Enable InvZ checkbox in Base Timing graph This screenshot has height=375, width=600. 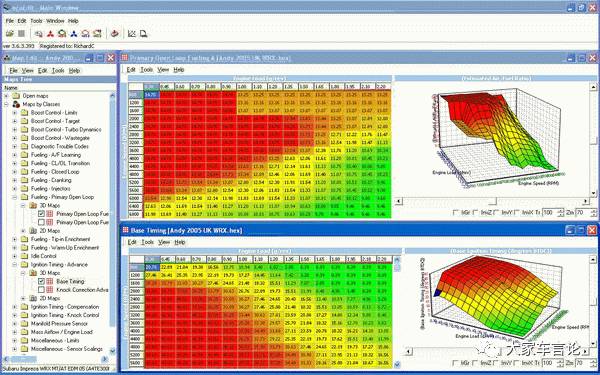point(475,362)
